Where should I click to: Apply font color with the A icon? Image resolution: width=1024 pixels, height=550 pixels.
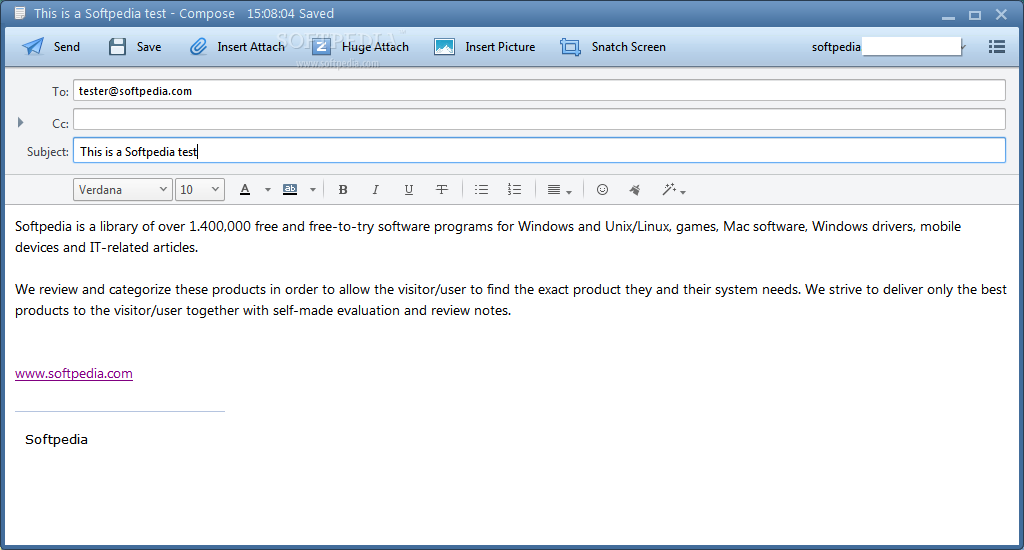click(x=245, y=189)
